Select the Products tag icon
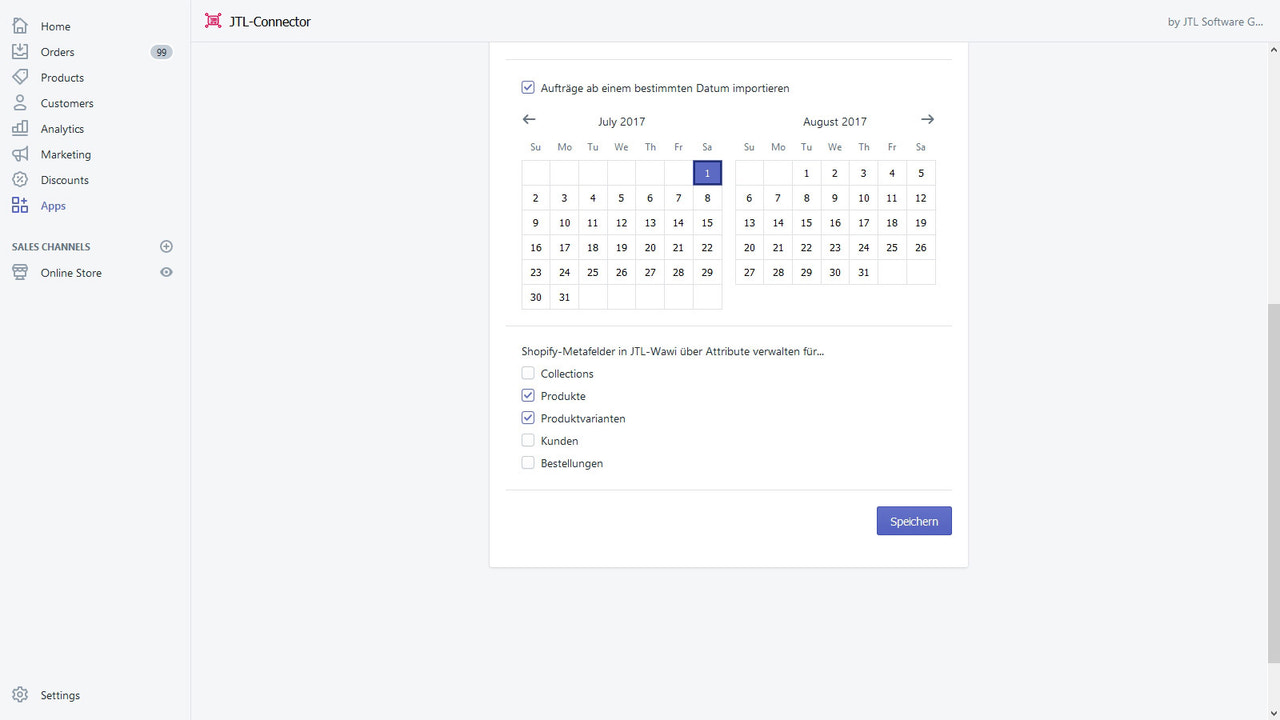The width and height of the screenshot is (1280, 720). tap(20, 77)
